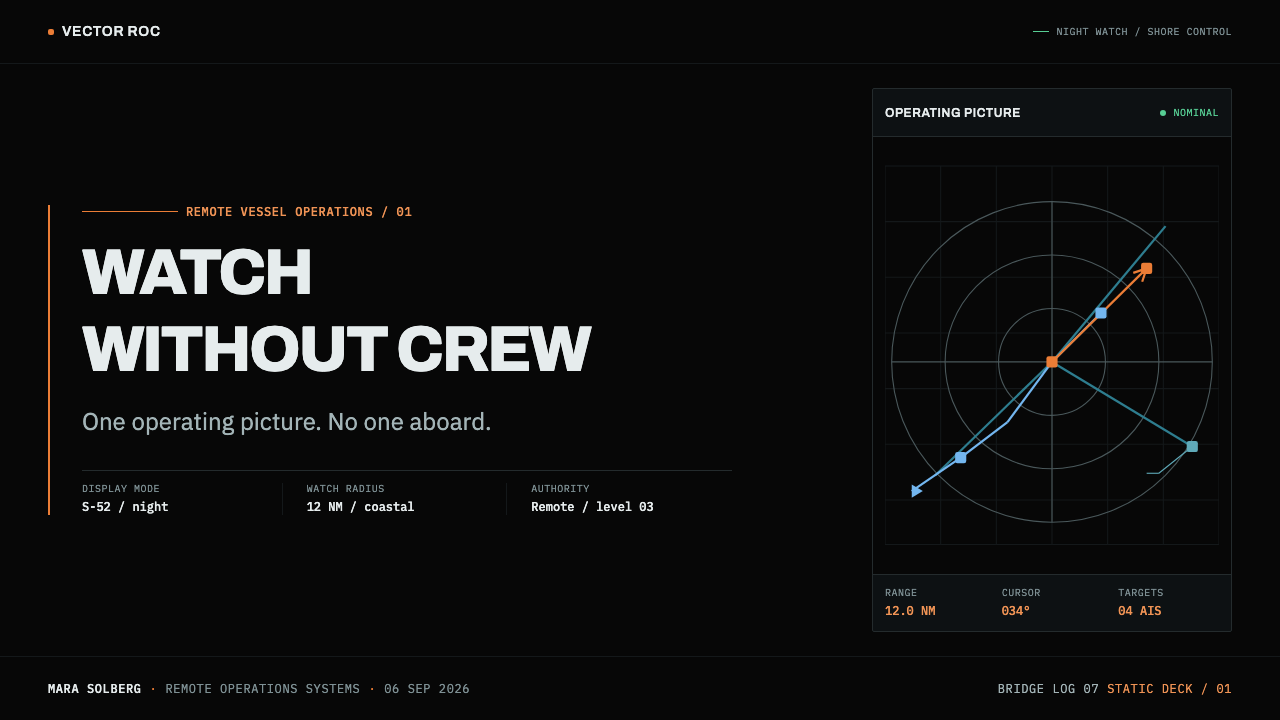Viewport: 1280px width, 720px height.
Task: Click the NOMINAL status text
Action: (1196, 113)
